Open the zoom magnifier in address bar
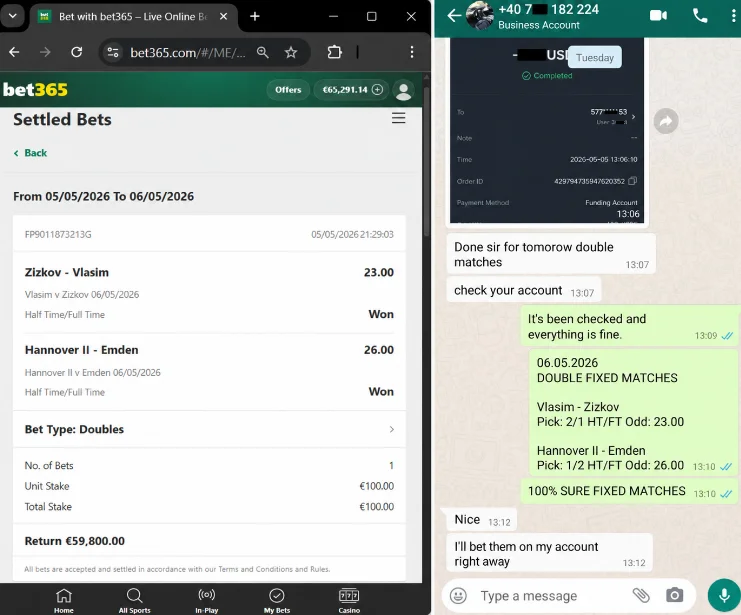This screenshot has height=615, width=741. [263, 52]
